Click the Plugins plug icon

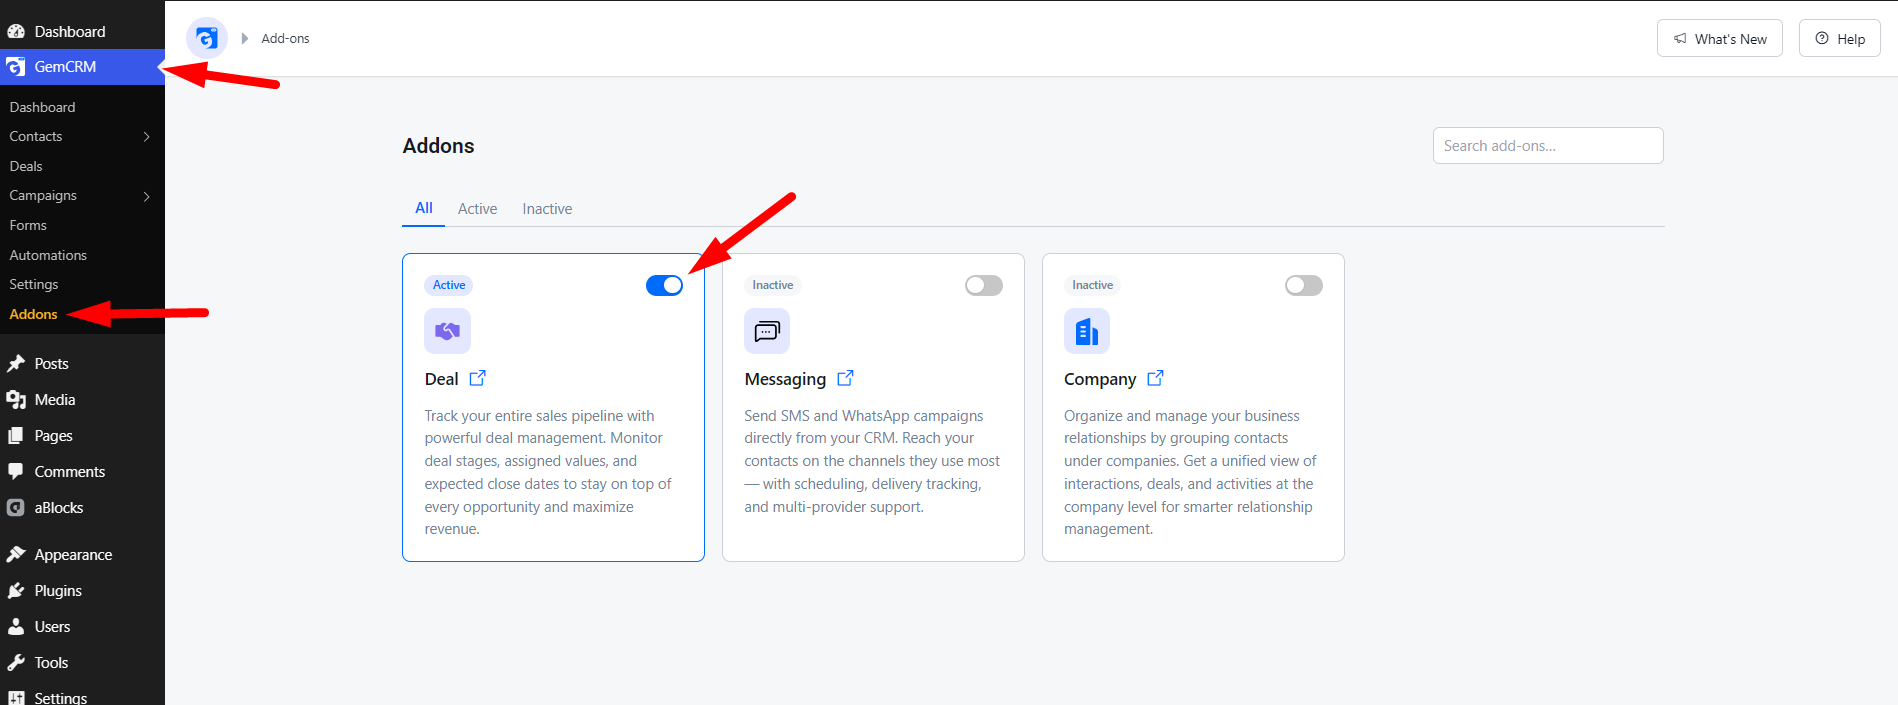pyautogui.click(x=16, y=591)
